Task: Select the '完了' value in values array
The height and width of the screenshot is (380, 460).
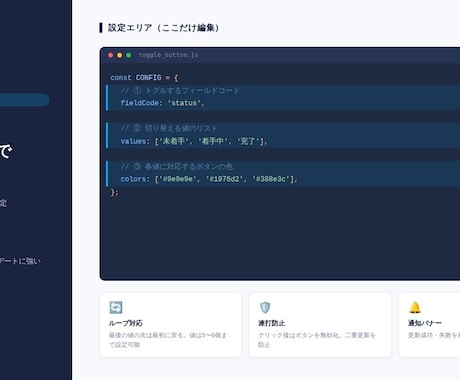Action: 248,141
